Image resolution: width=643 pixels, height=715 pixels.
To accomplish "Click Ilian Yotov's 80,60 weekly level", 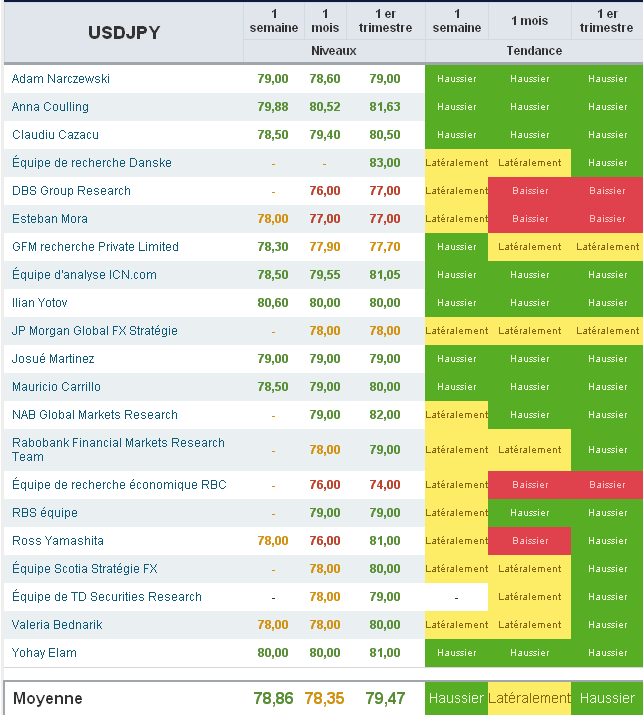I will 273,303.
